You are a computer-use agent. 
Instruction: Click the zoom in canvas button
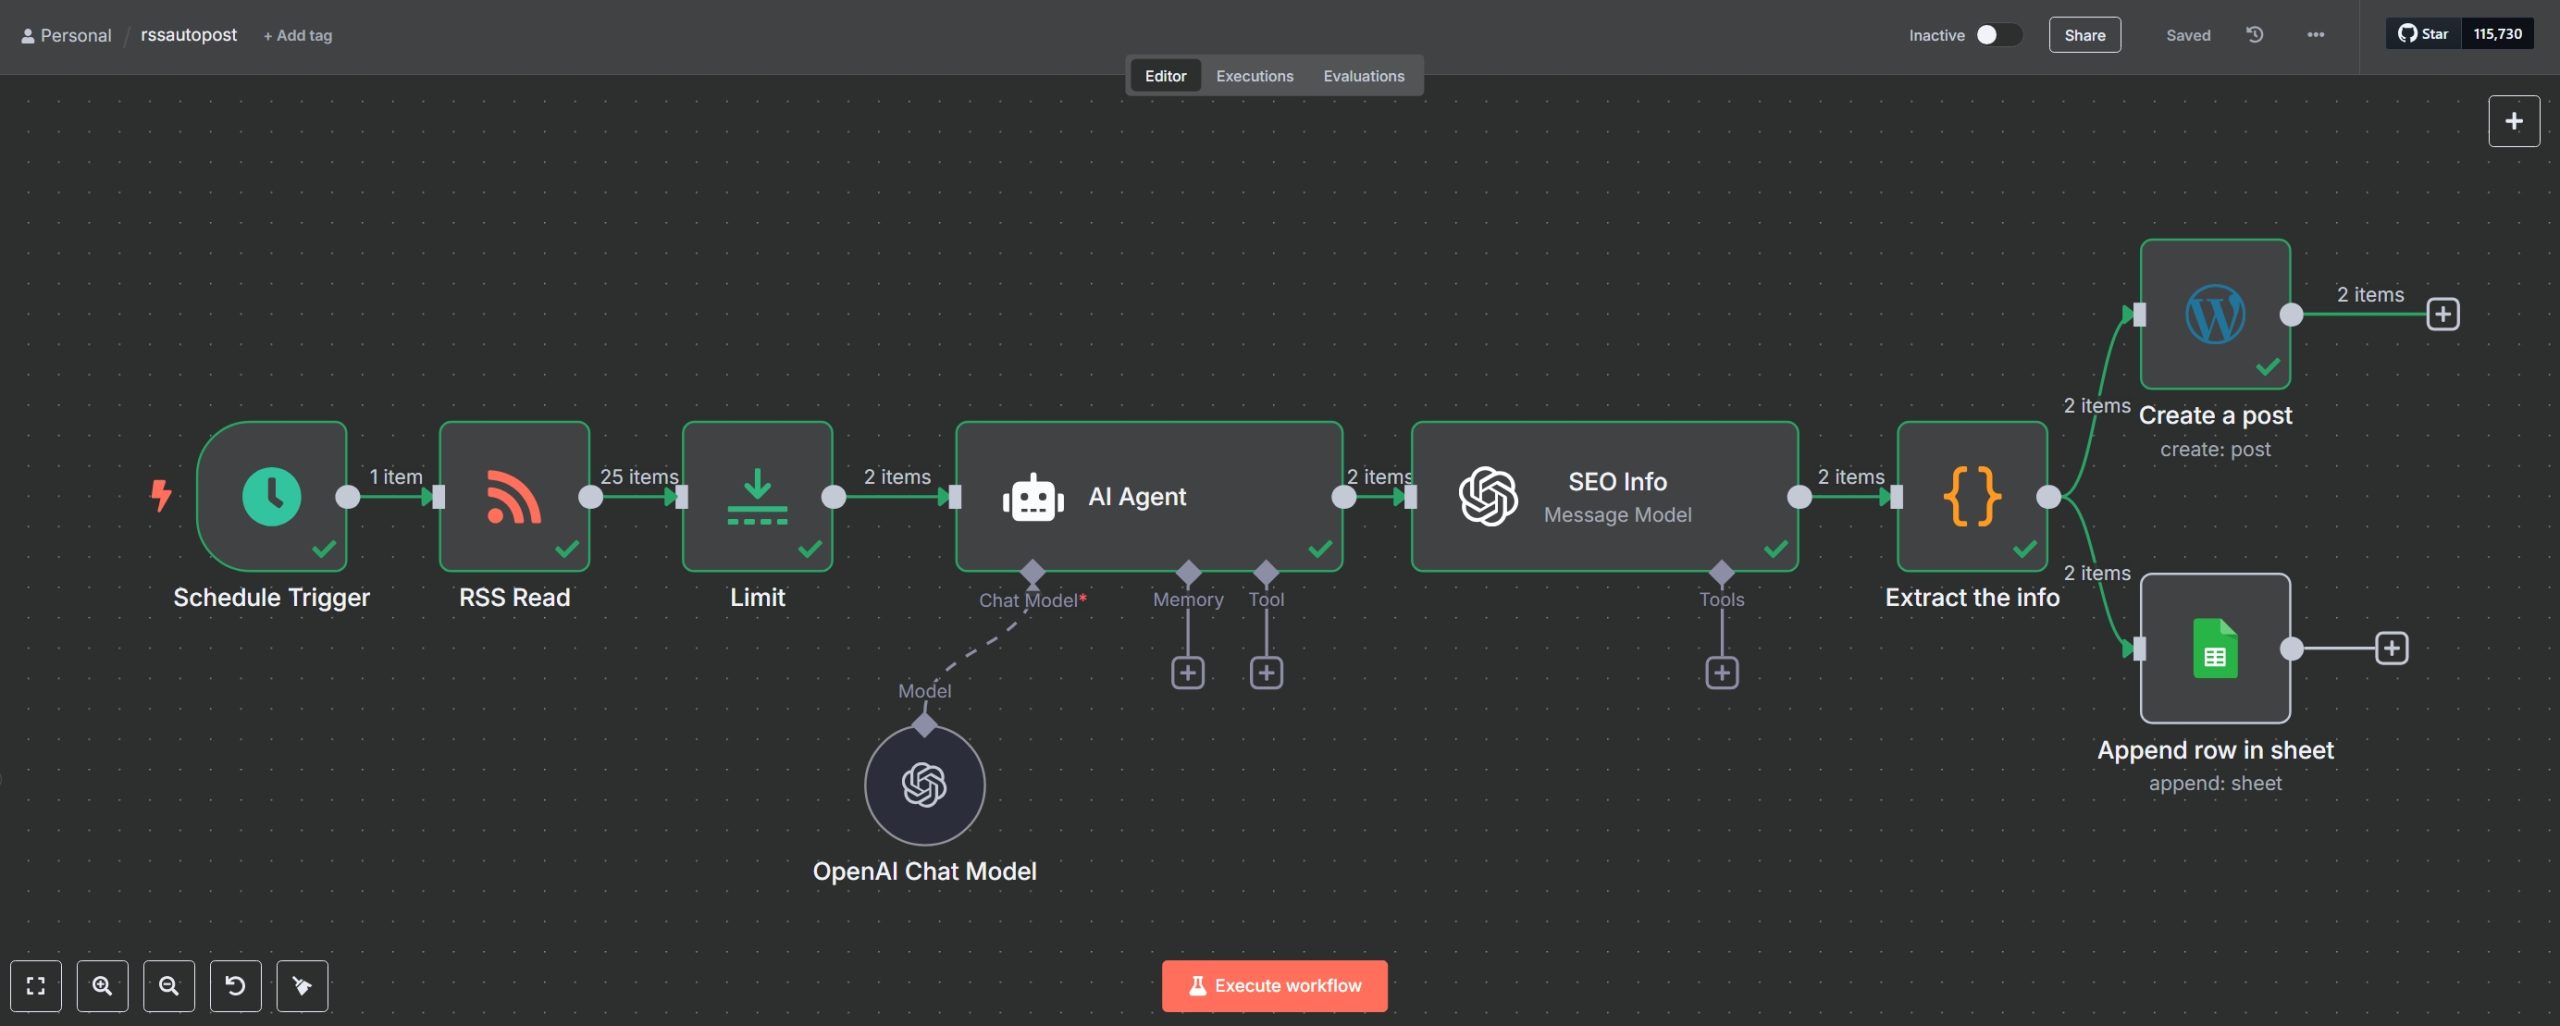[102, 986]
